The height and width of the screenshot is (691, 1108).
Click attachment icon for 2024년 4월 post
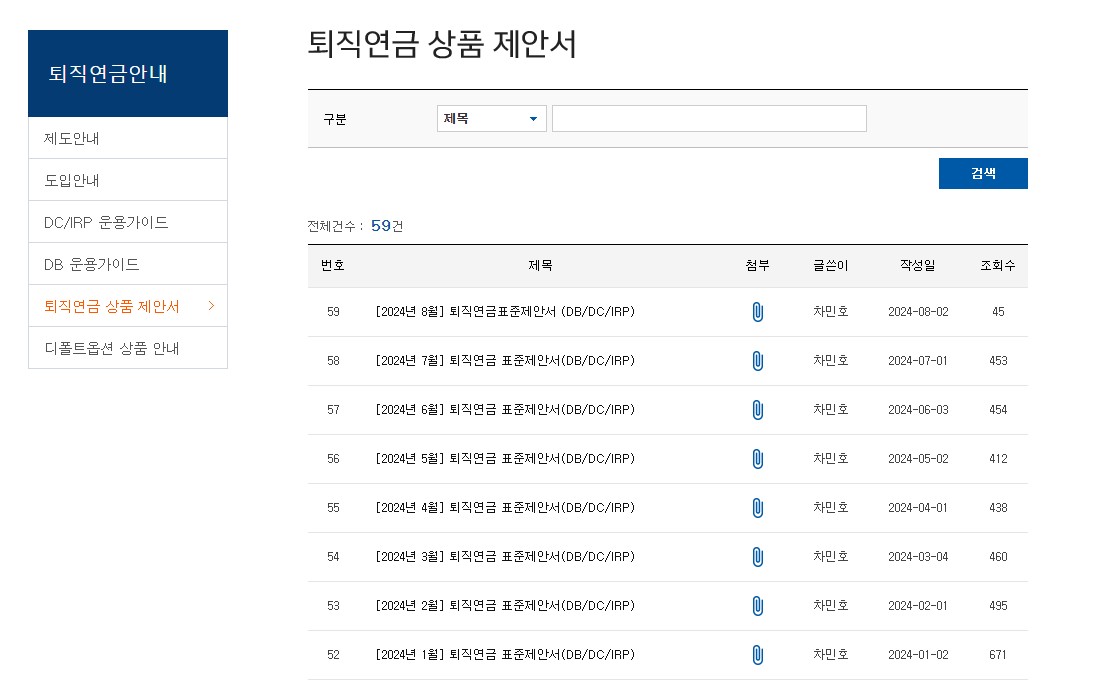757,508
